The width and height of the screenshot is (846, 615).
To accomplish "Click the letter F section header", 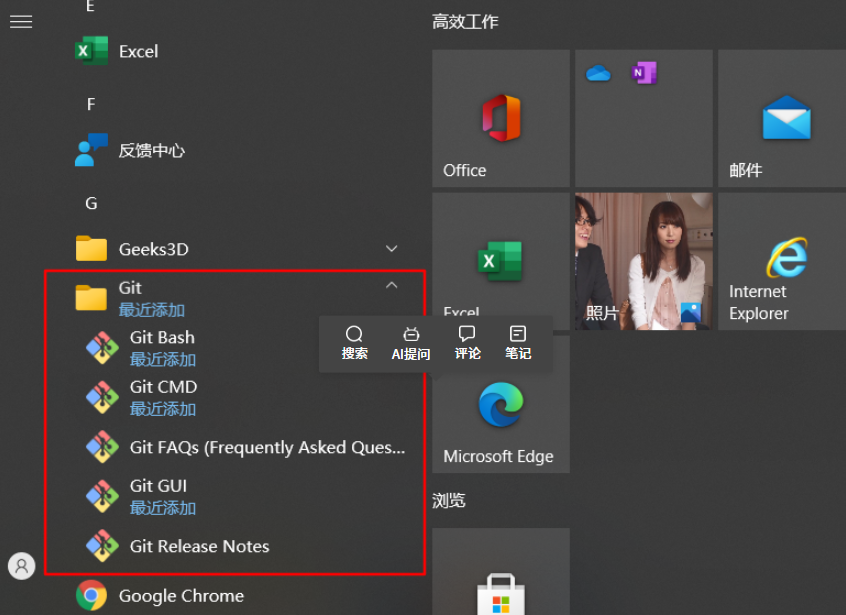I will pyautogui.click(x=91, y=104).
